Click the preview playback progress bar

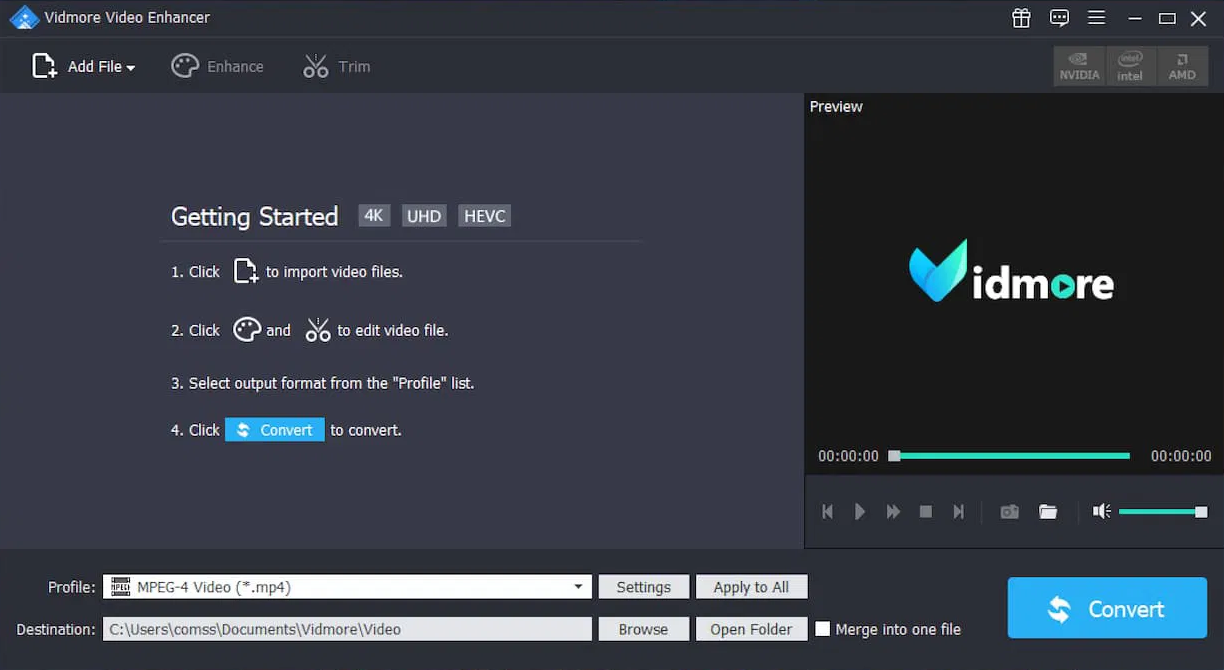1010,456
